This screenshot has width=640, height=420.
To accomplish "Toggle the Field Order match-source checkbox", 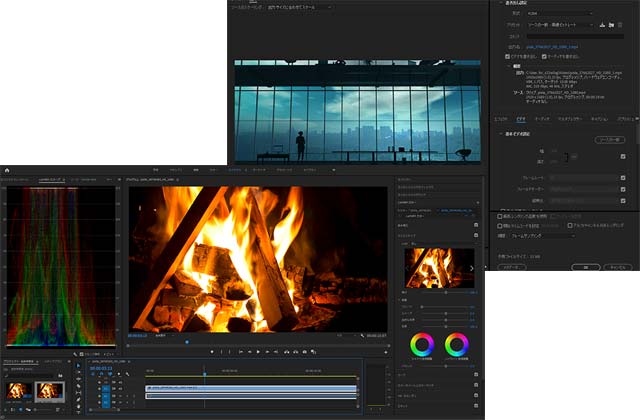I will tap(623, 189).
